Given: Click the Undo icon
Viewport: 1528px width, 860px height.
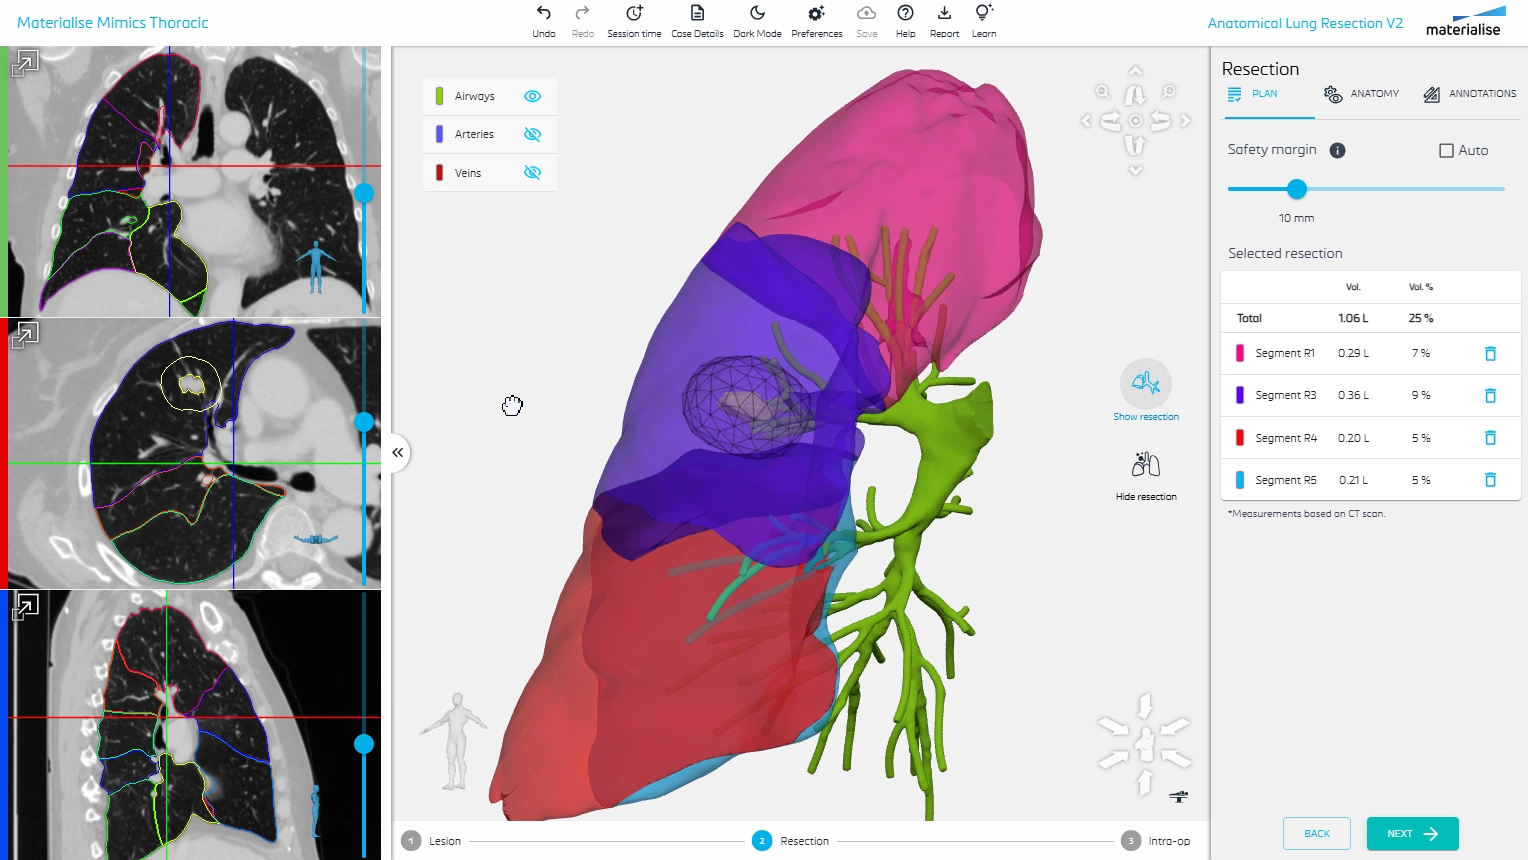Looking at the screenshot, I should (543, 14).
